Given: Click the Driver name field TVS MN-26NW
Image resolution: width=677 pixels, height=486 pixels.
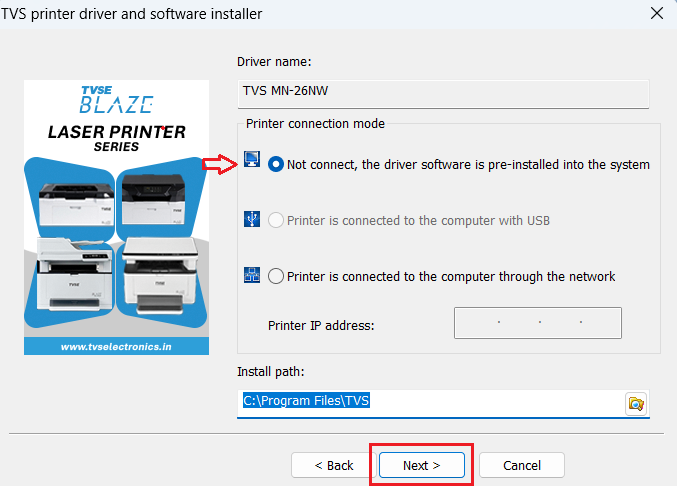Looking at the screenshot, I should click(x=443, y=94).
